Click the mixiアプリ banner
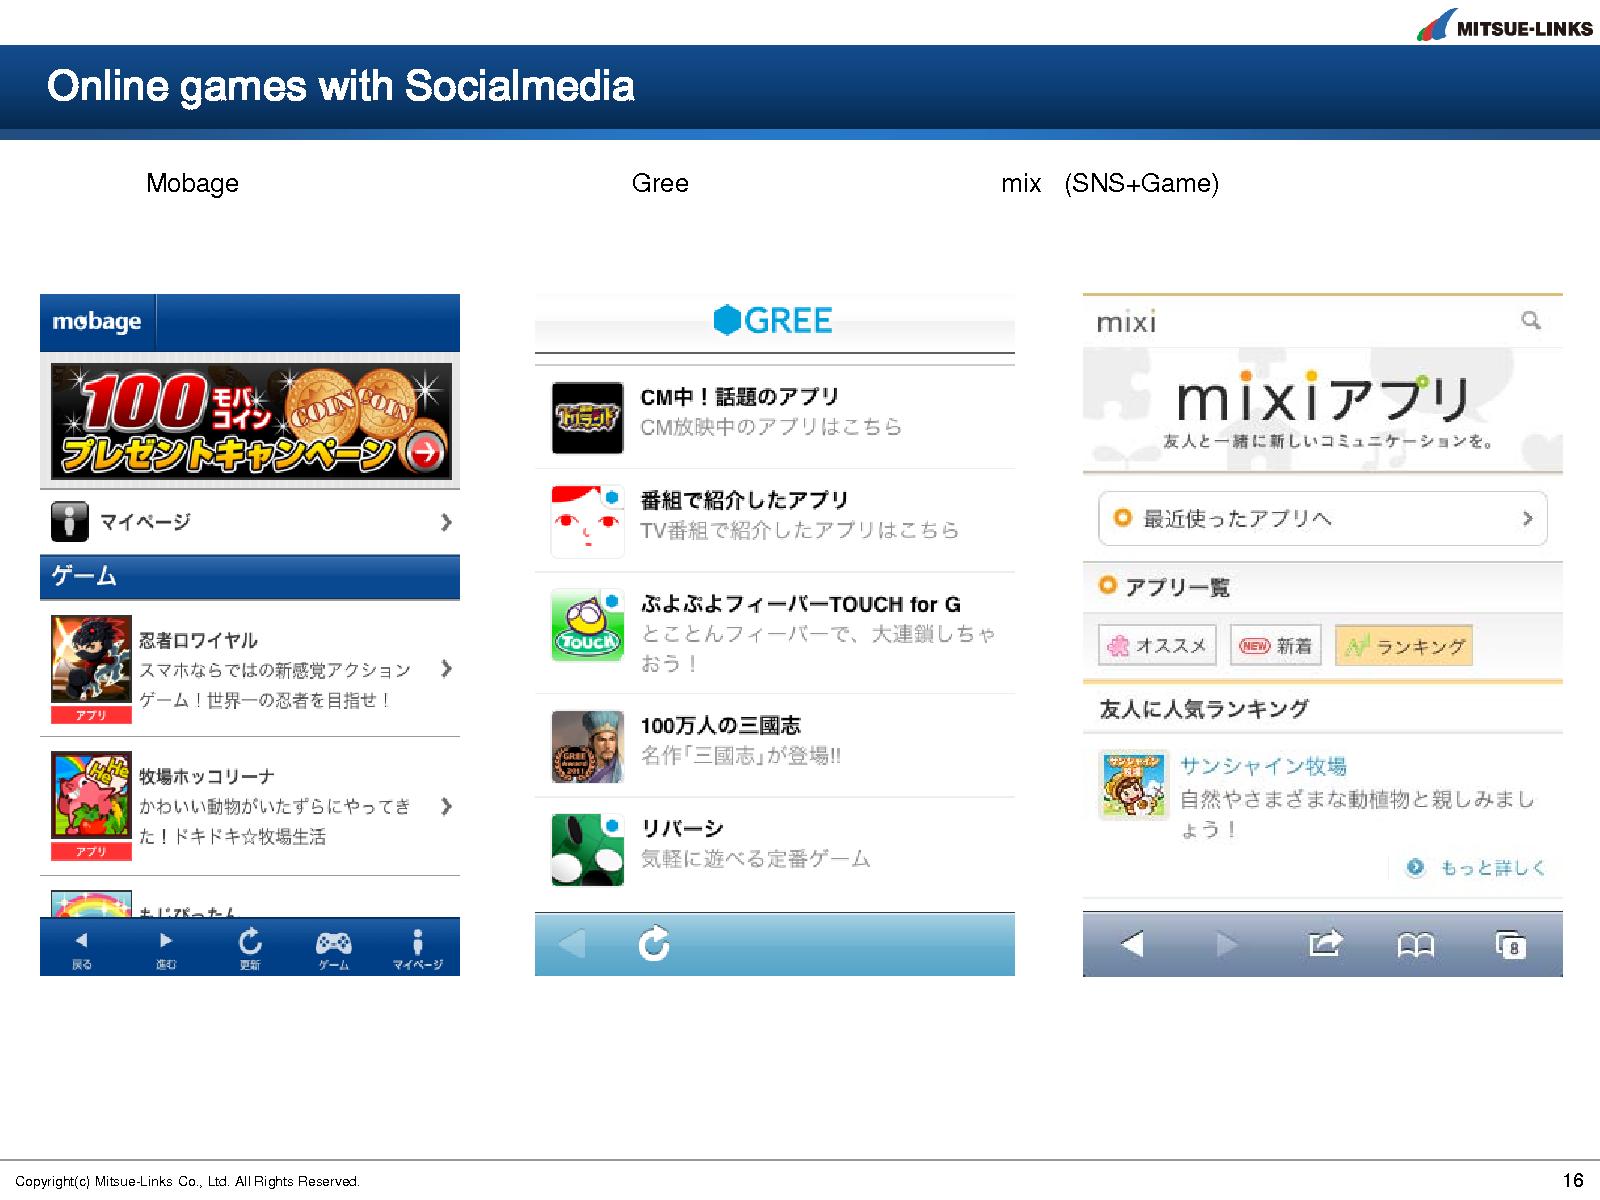1600x1200 pixels. 1323,410
